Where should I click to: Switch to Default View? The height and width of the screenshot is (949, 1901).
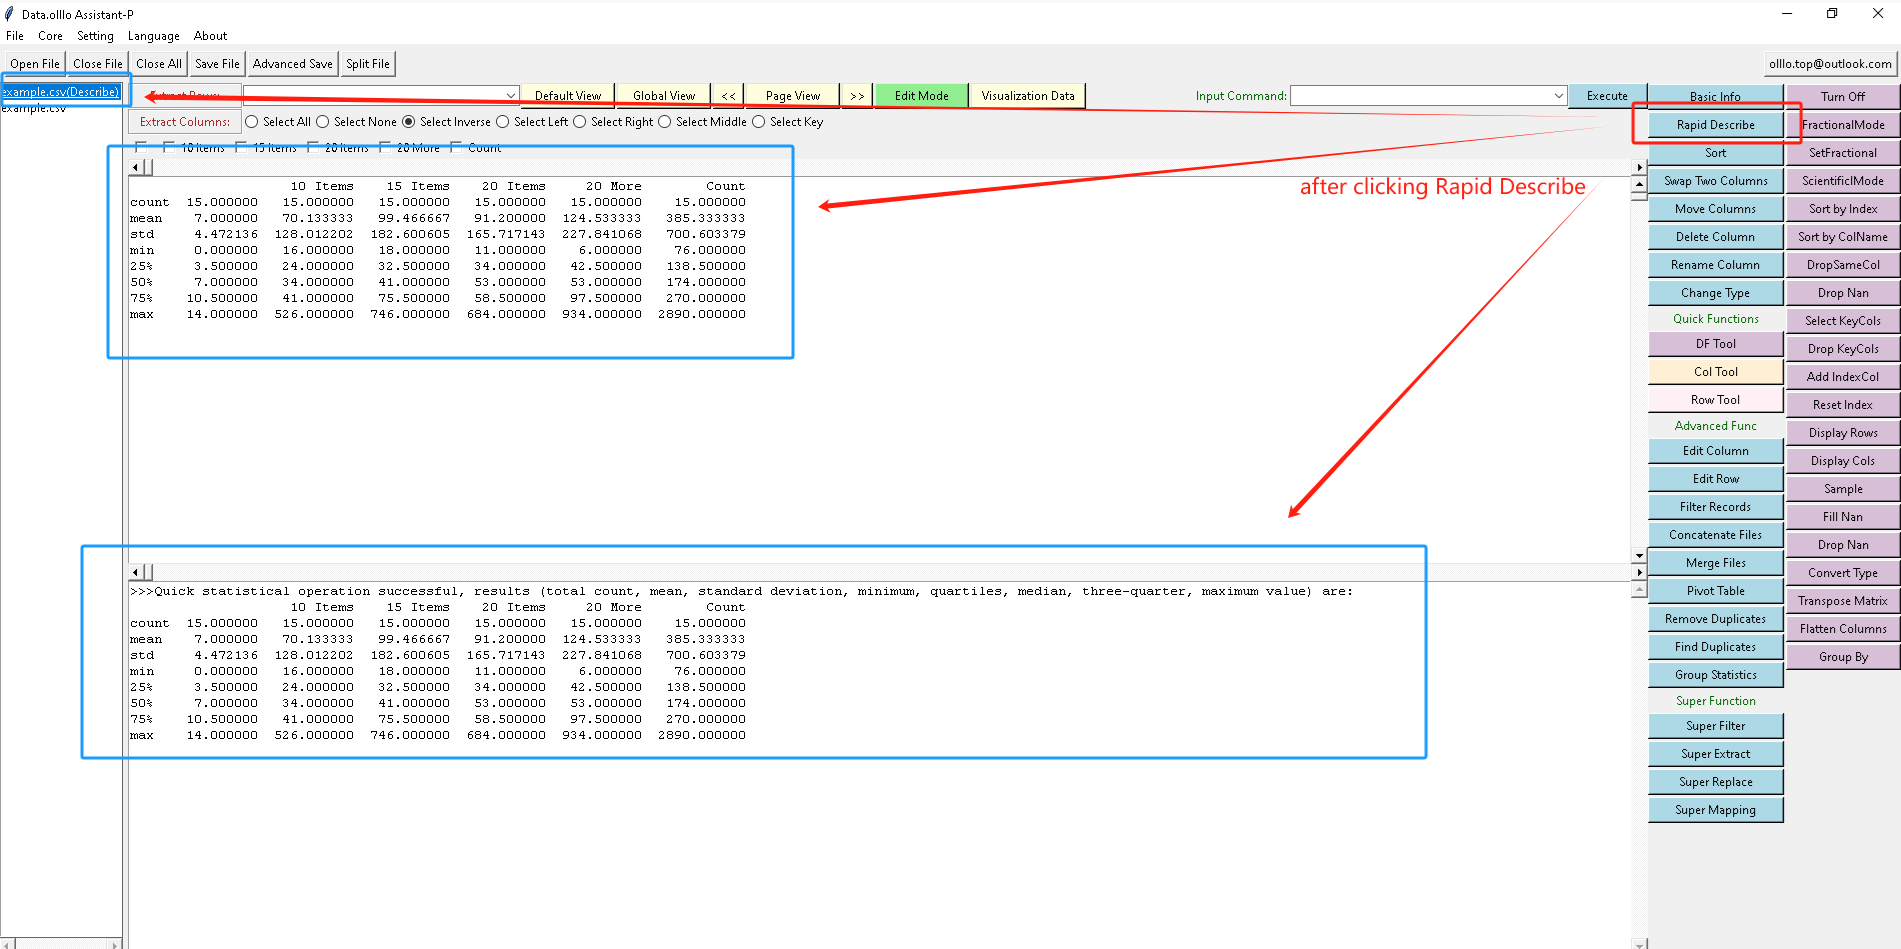568,96
